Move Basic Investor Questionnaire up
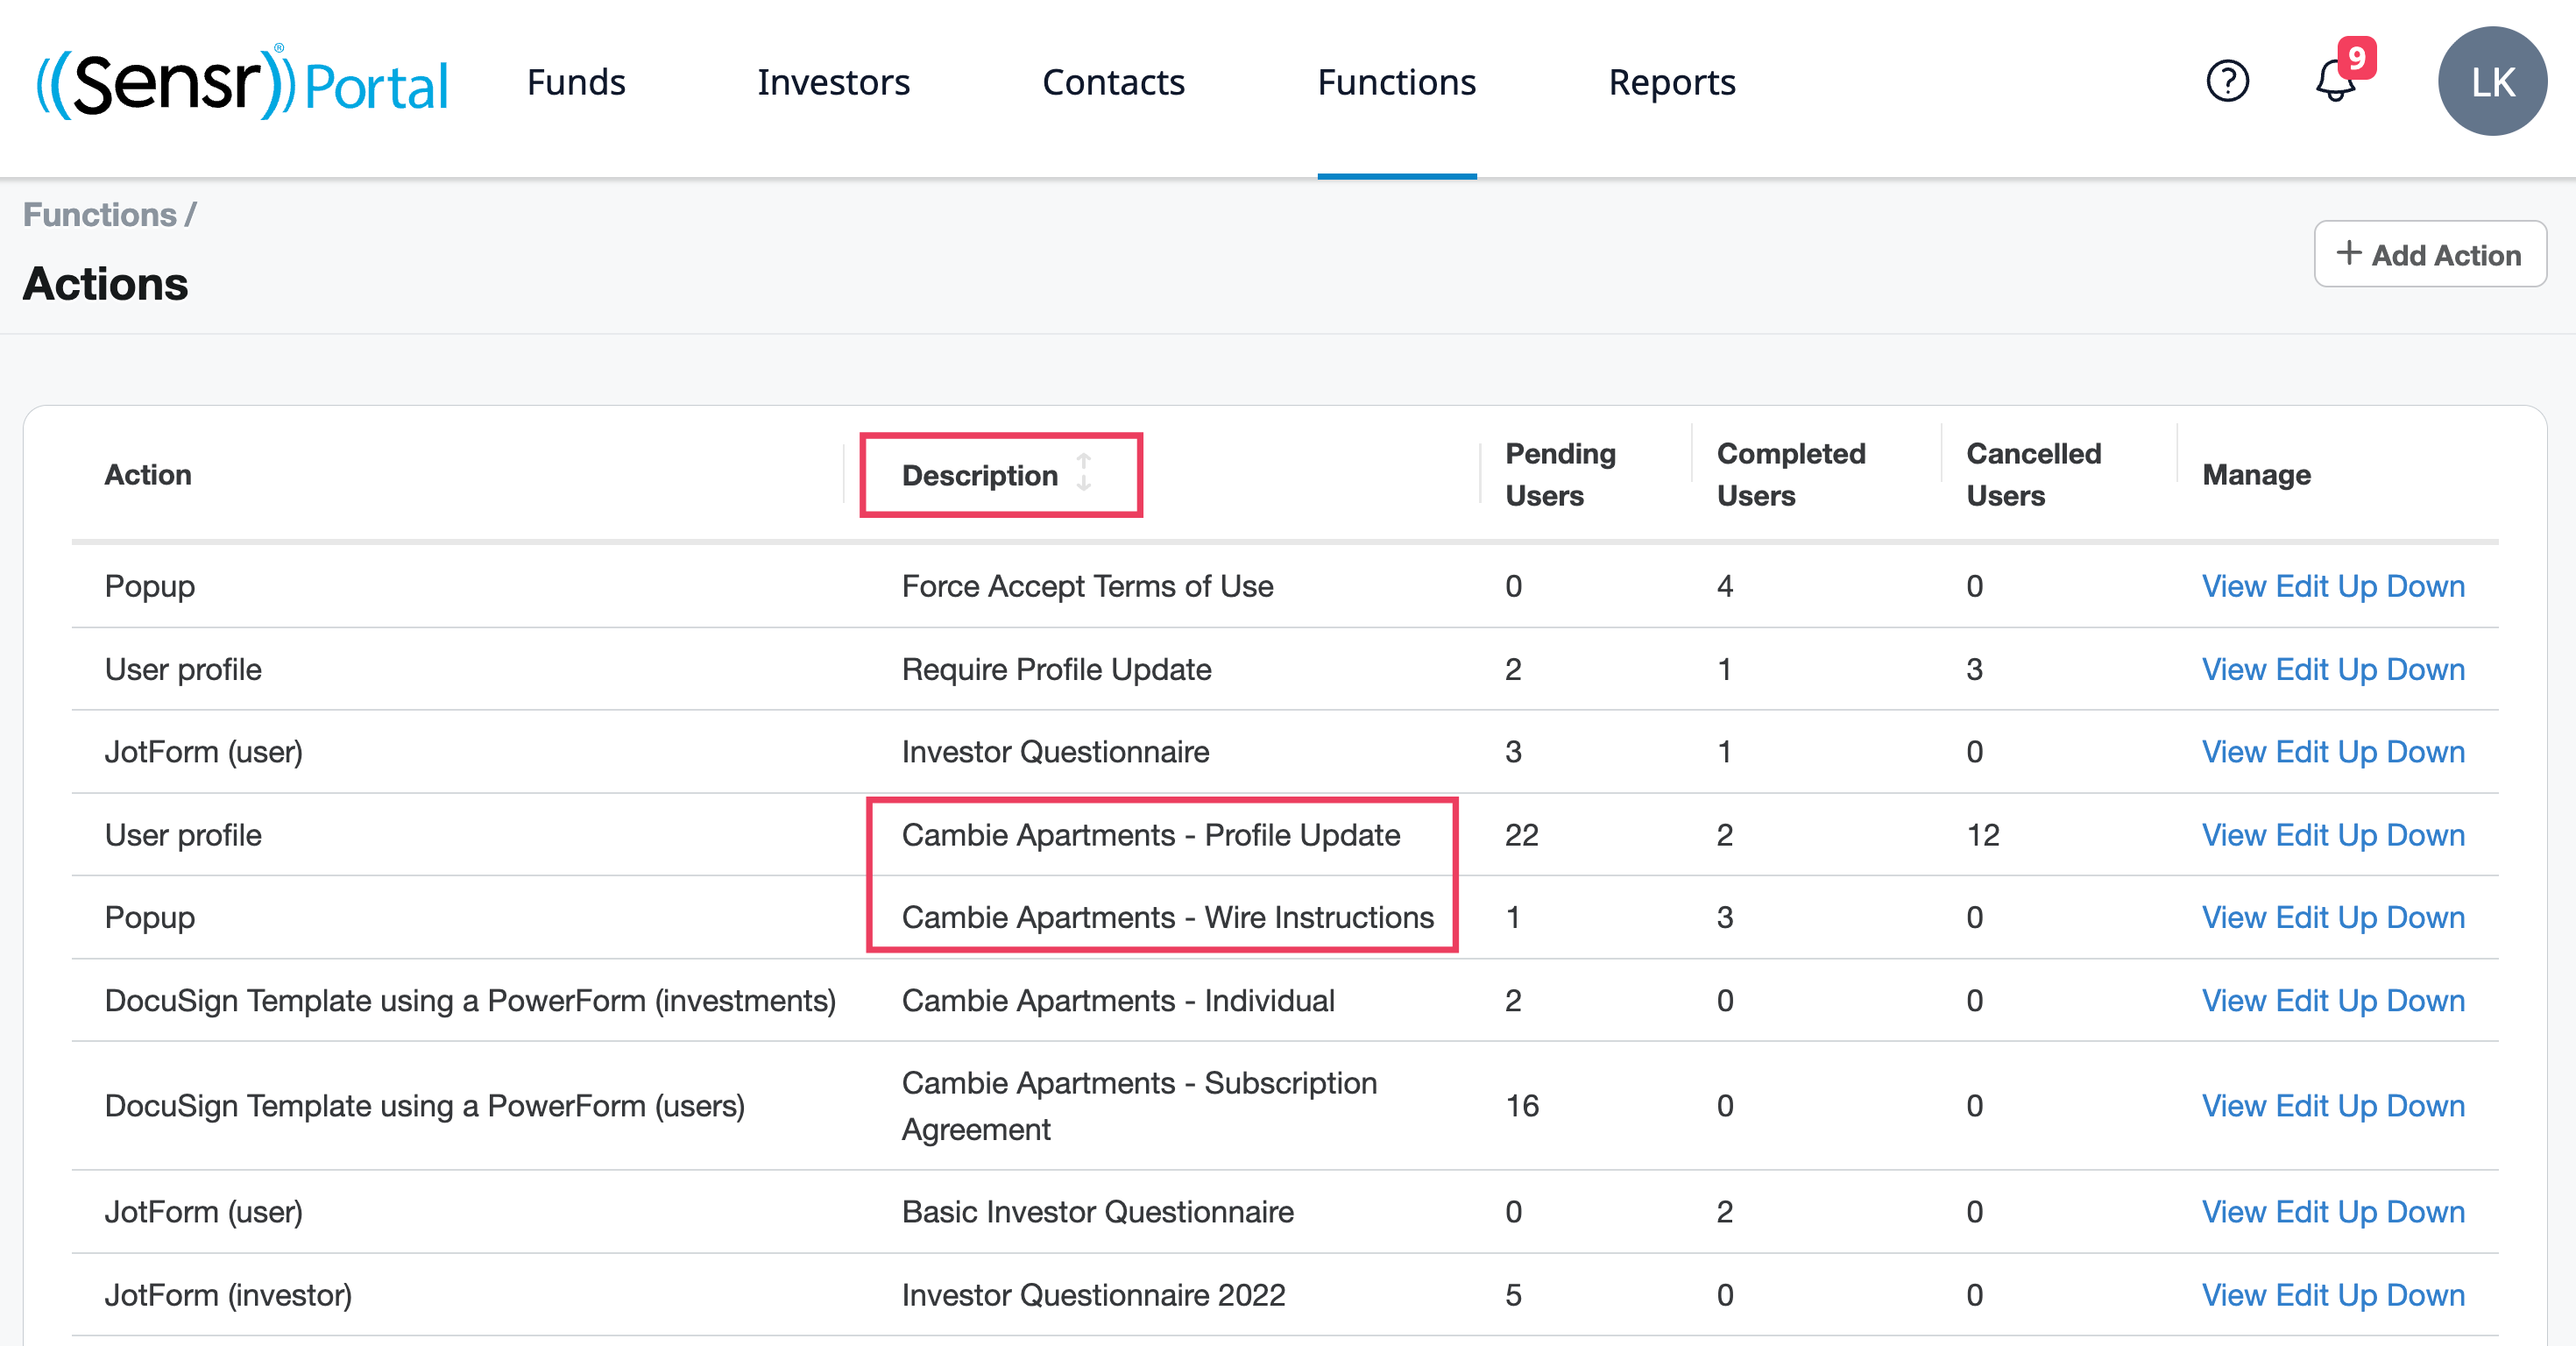The width and height of the screenshot is (2576, 1346). 2357,1211
